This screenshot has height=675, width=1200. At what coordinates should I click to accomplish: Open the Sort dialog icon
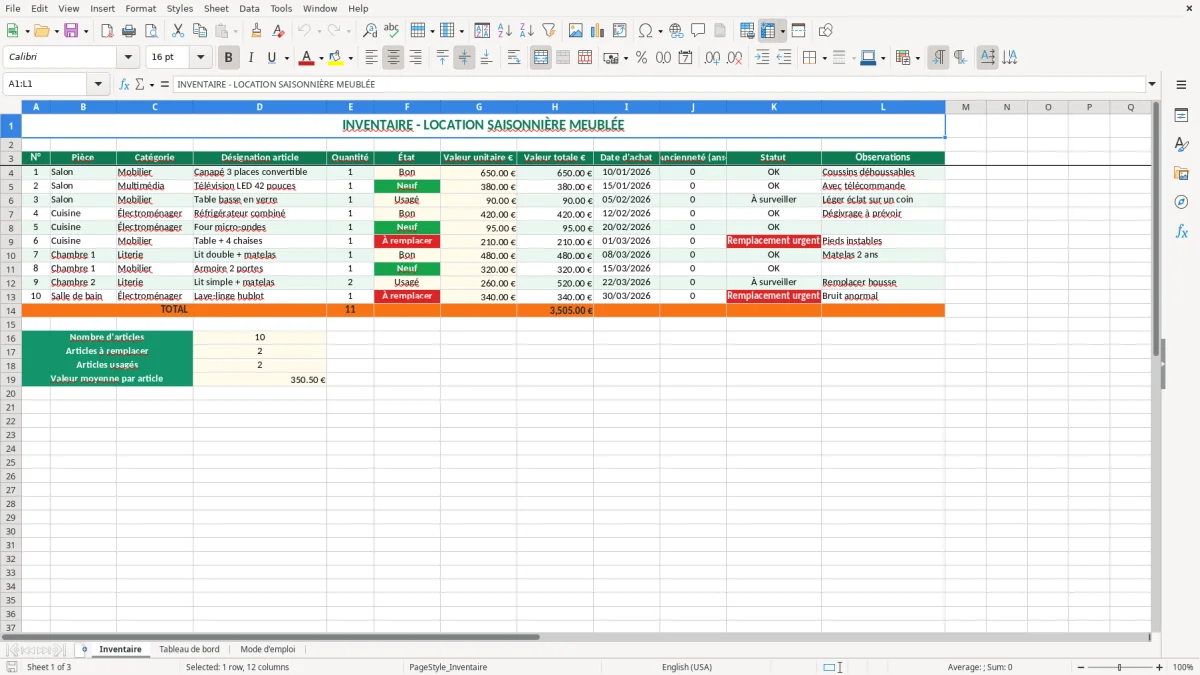[482, 31]
